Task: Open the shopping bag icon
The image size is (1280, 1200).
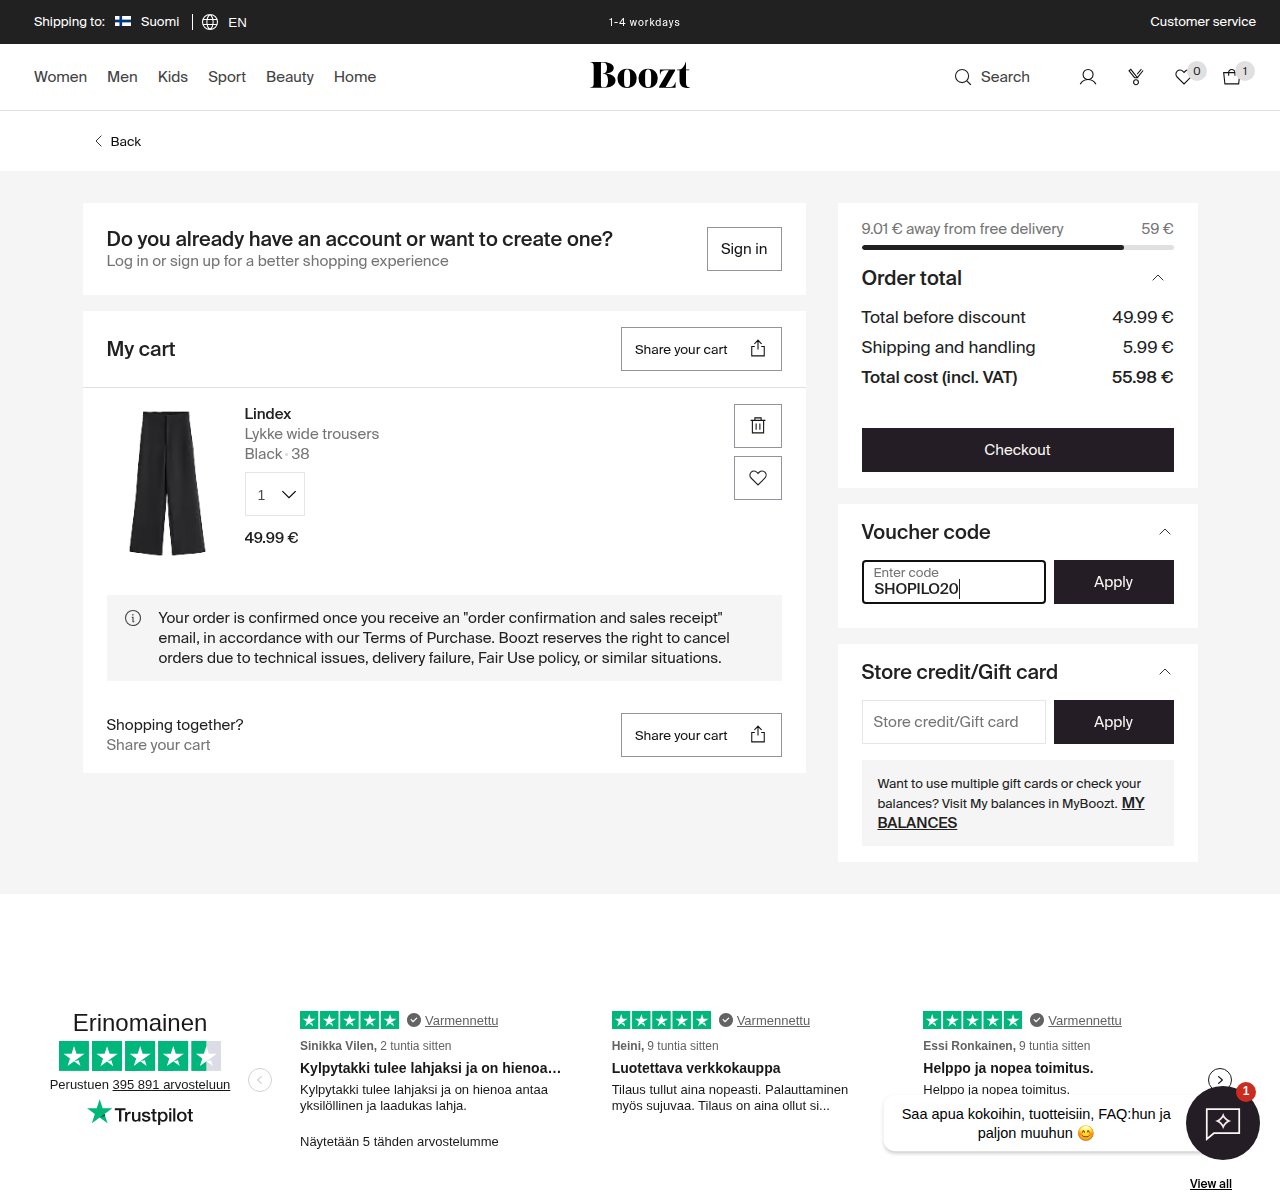Action: pyautogui.click(x=1232, y=77)
